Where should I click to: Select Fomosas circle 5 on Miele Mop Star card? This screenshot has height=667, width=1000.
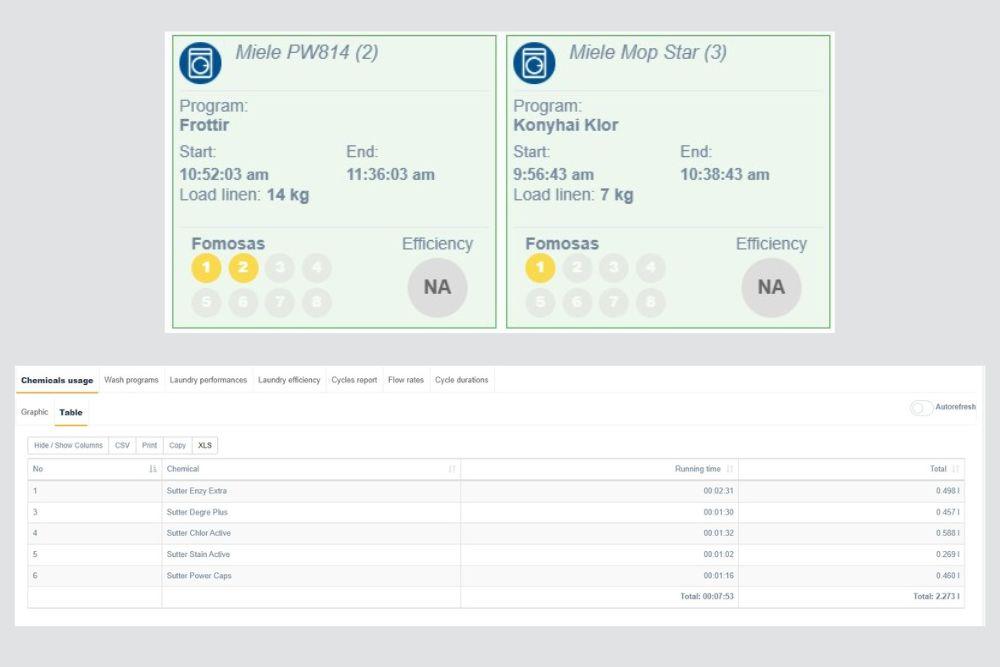540,302
